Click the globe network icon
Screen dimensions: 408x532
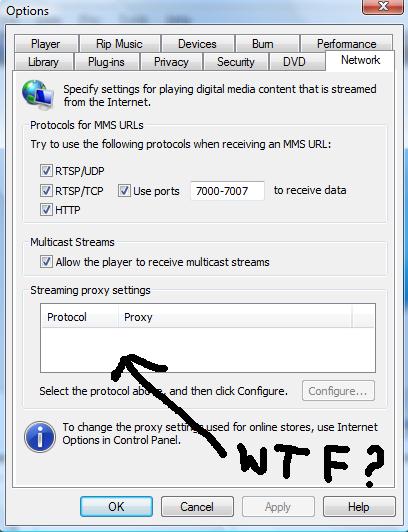[38, 95]
